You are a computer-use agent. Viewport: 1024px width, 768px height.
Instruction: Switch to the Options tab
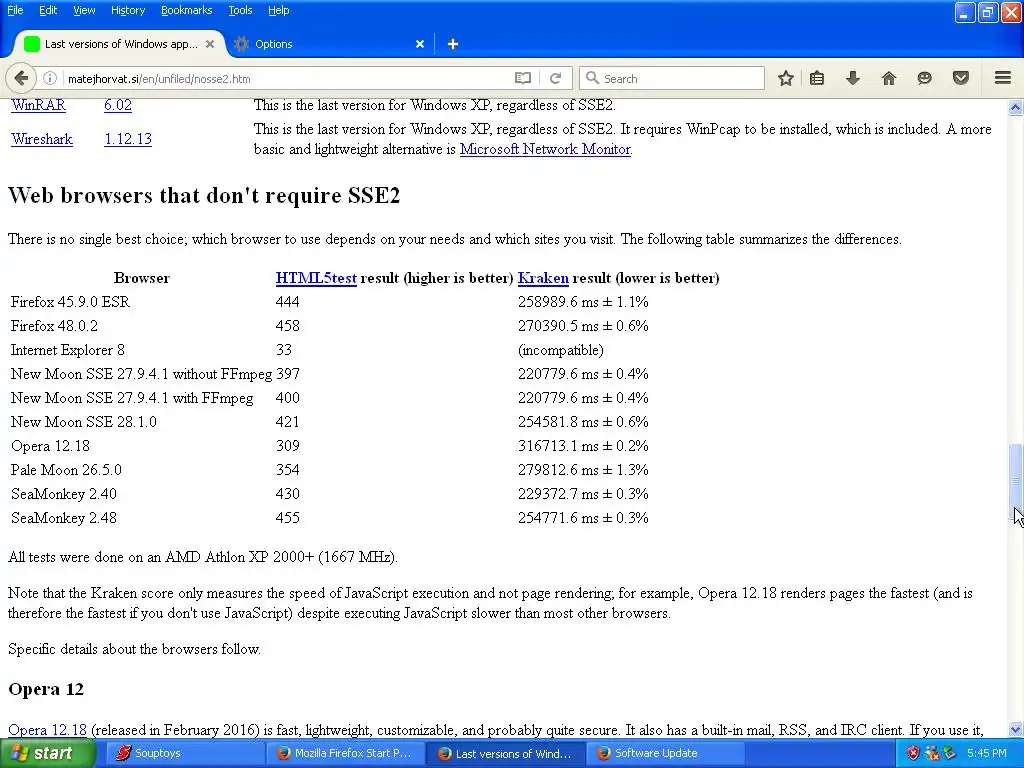point(331,44)
